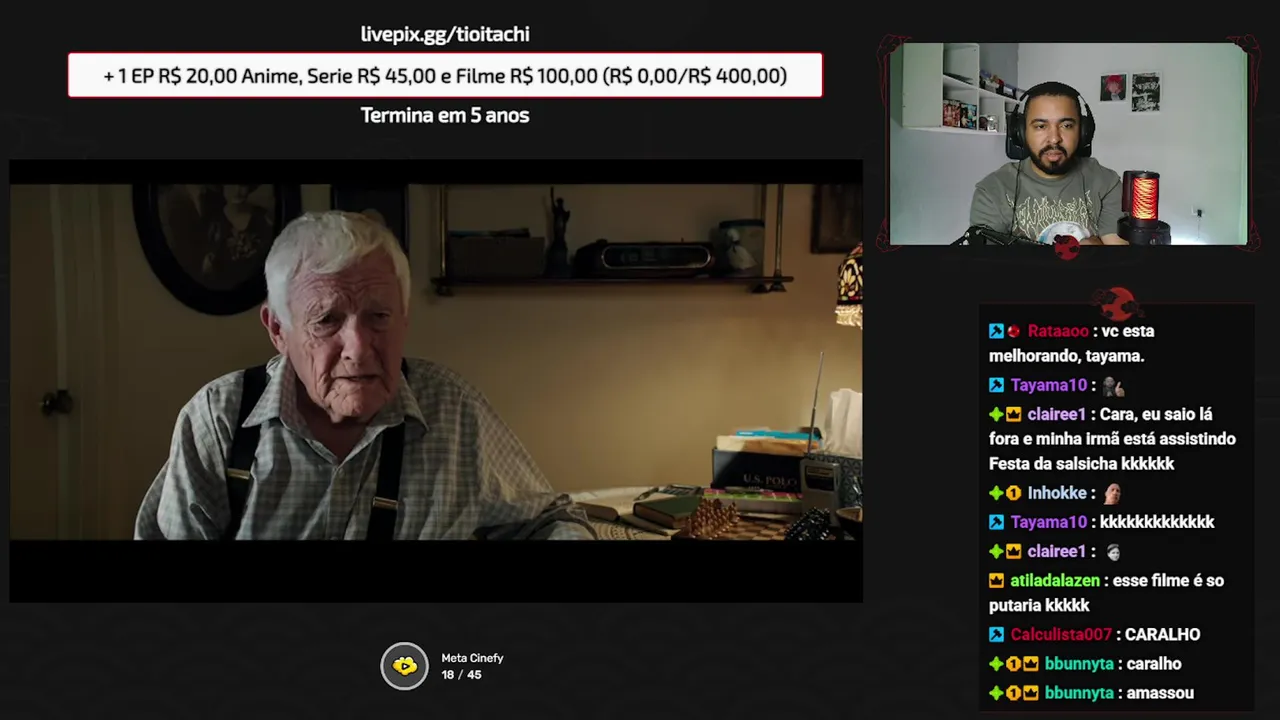Click the bbunnyta username on the amassou message
Screen dimensions: 1280x720
(x=1079, y=693)
